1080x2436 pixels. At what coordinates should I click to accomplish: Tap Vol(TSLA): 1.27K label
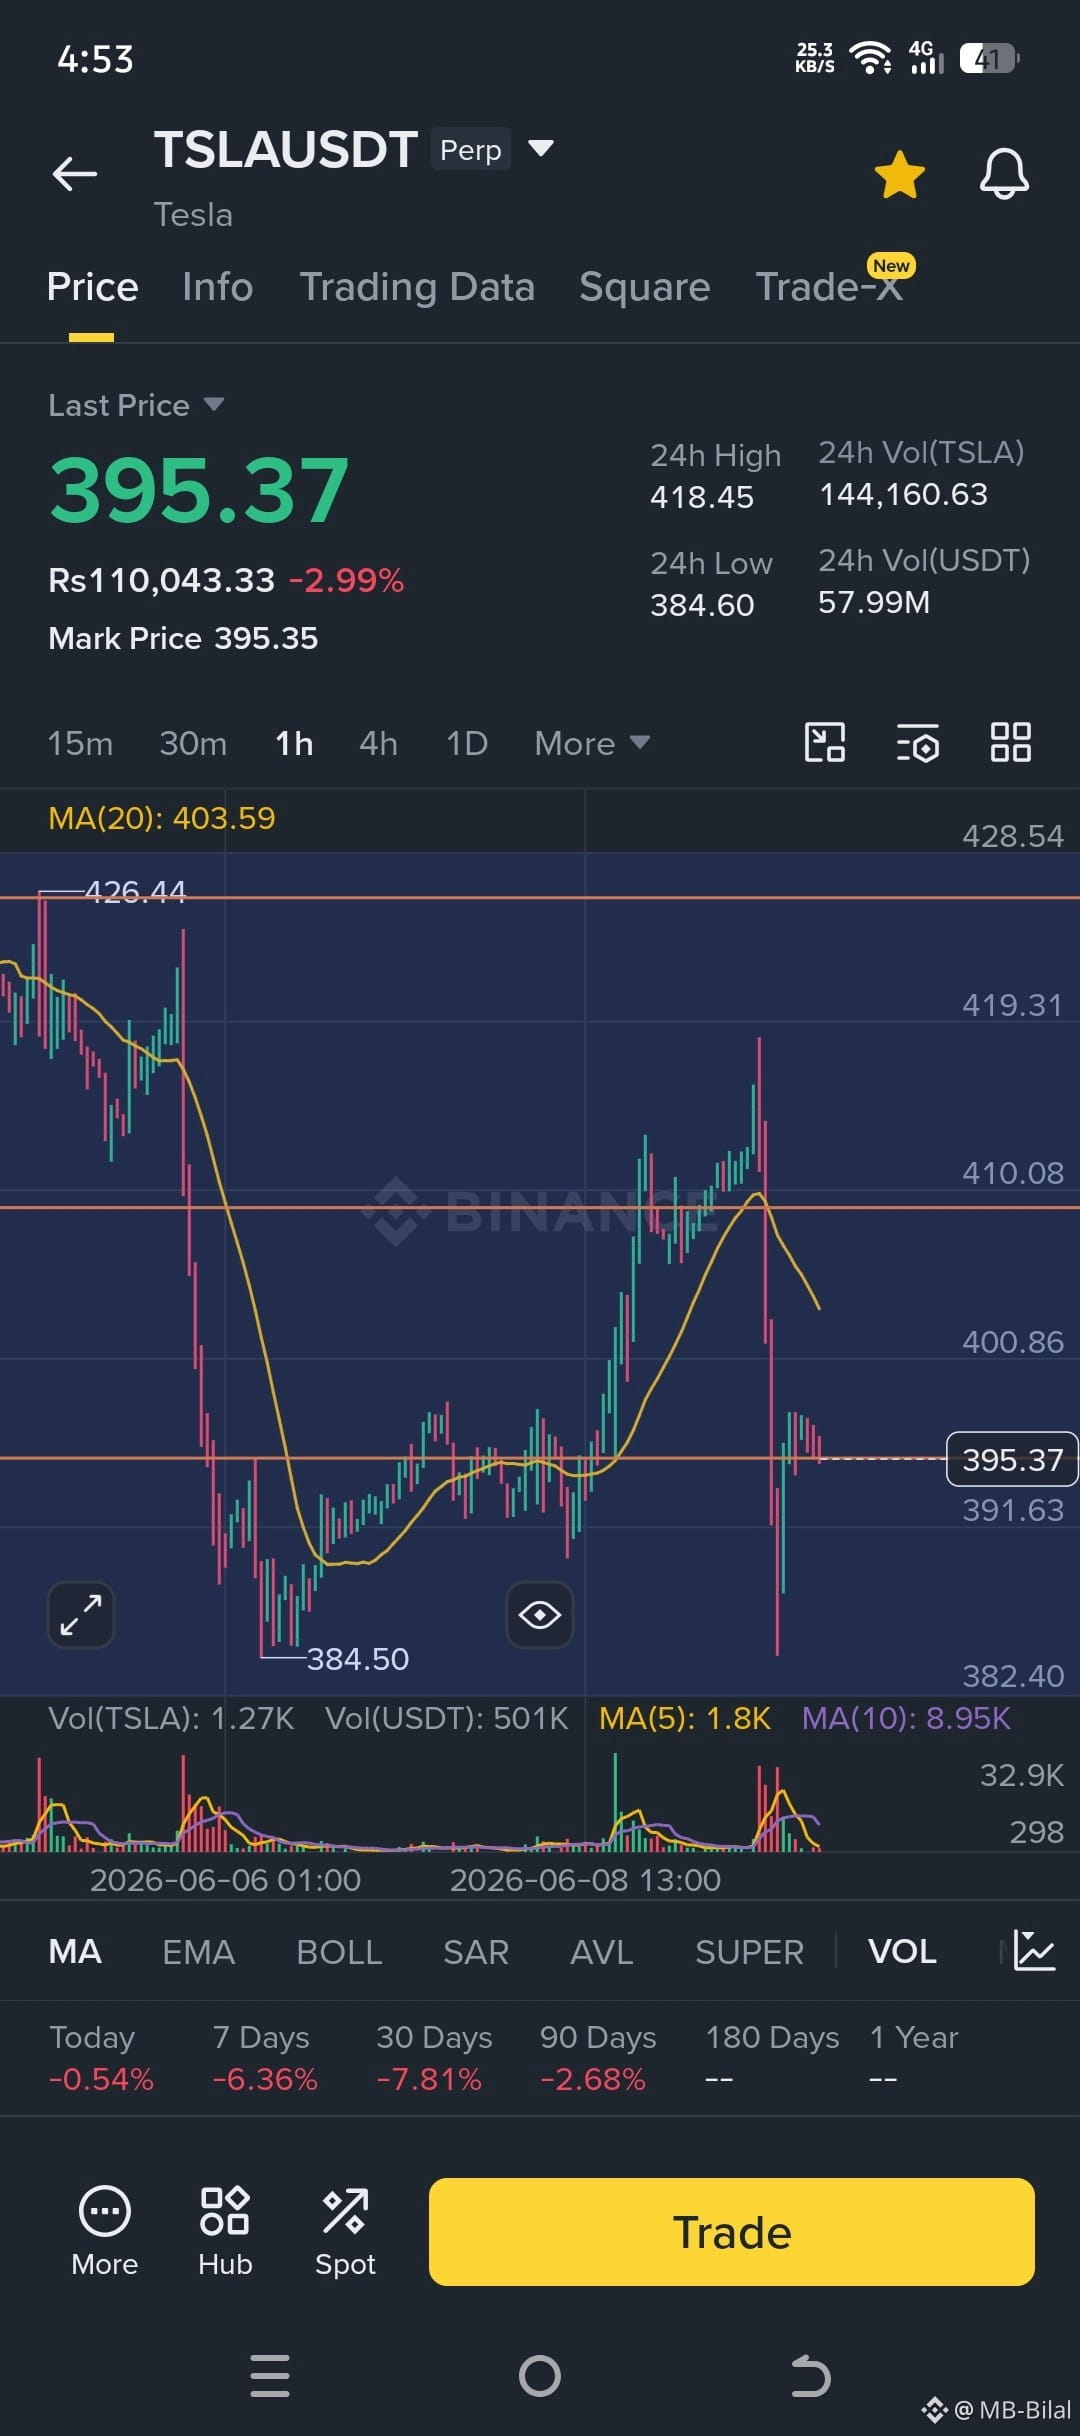click(x=171, y=1718)
